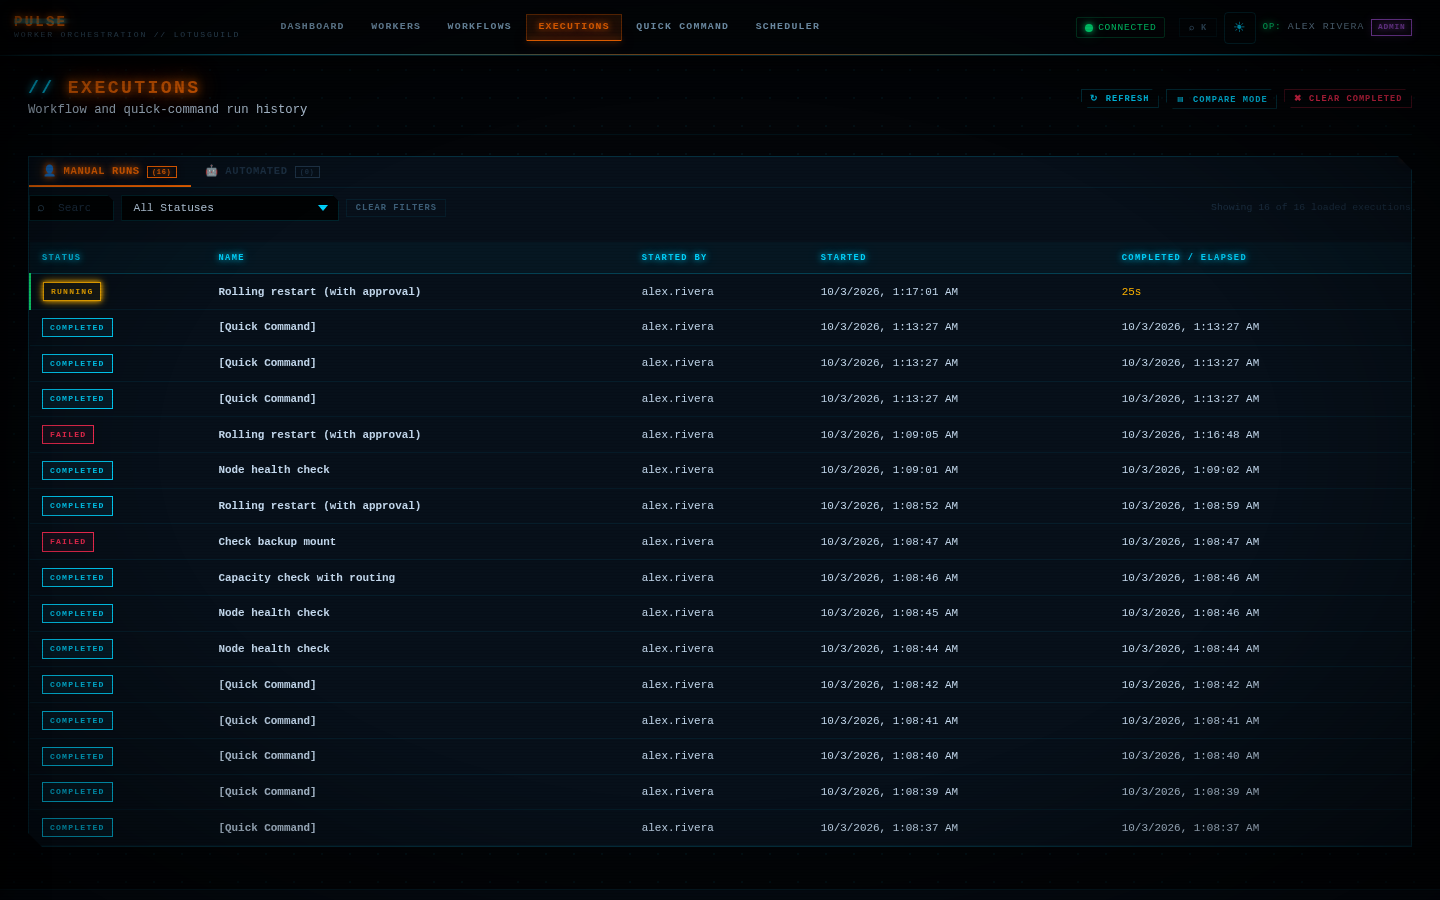Select Rolling restart started at 1:08:52 AM

720,506
